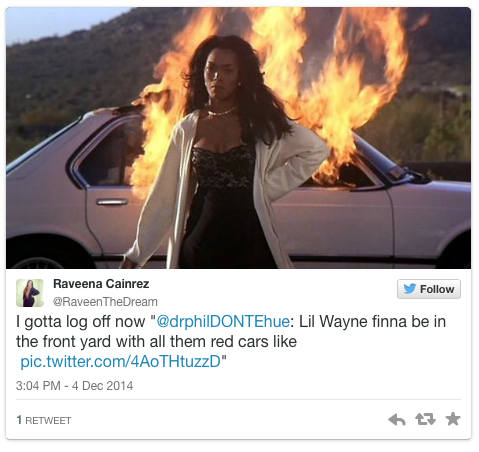Click the 3:04 PM - 4 Dec 2014 timestamp

click(x=74, y=386)
